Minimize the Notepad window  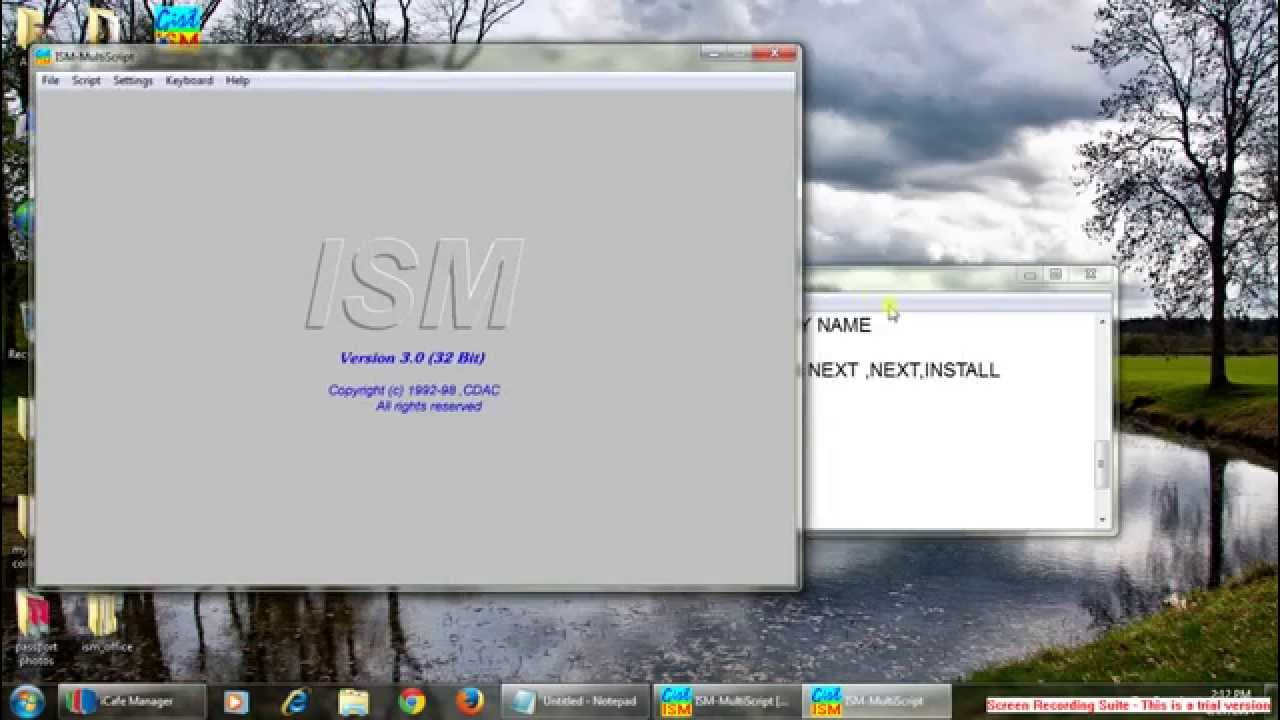[x=1030, y=274]
